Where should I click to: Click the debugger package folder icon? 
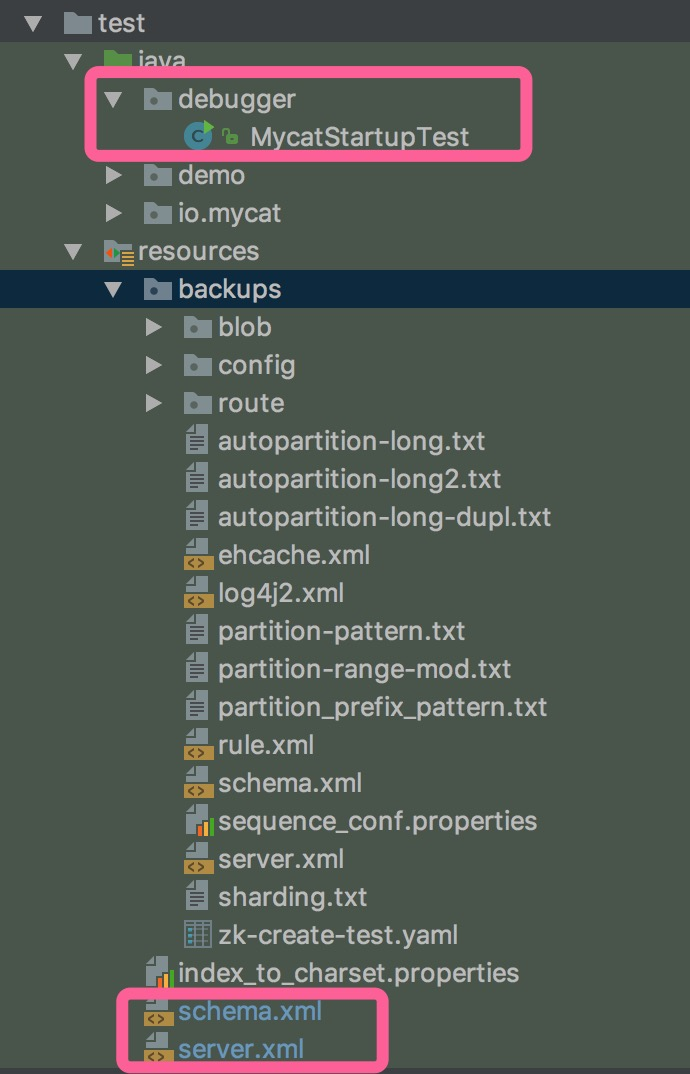coord(158,99)
